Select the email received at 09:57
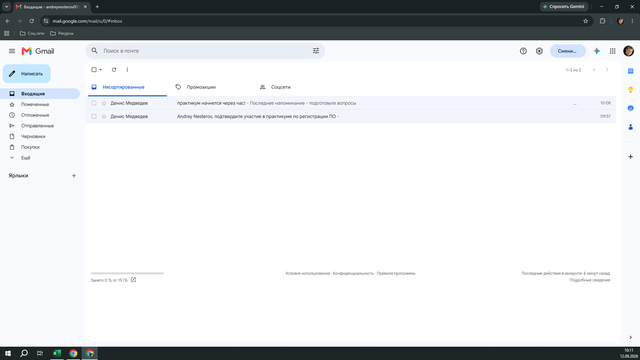640x360 pixels. click(94, 116)
